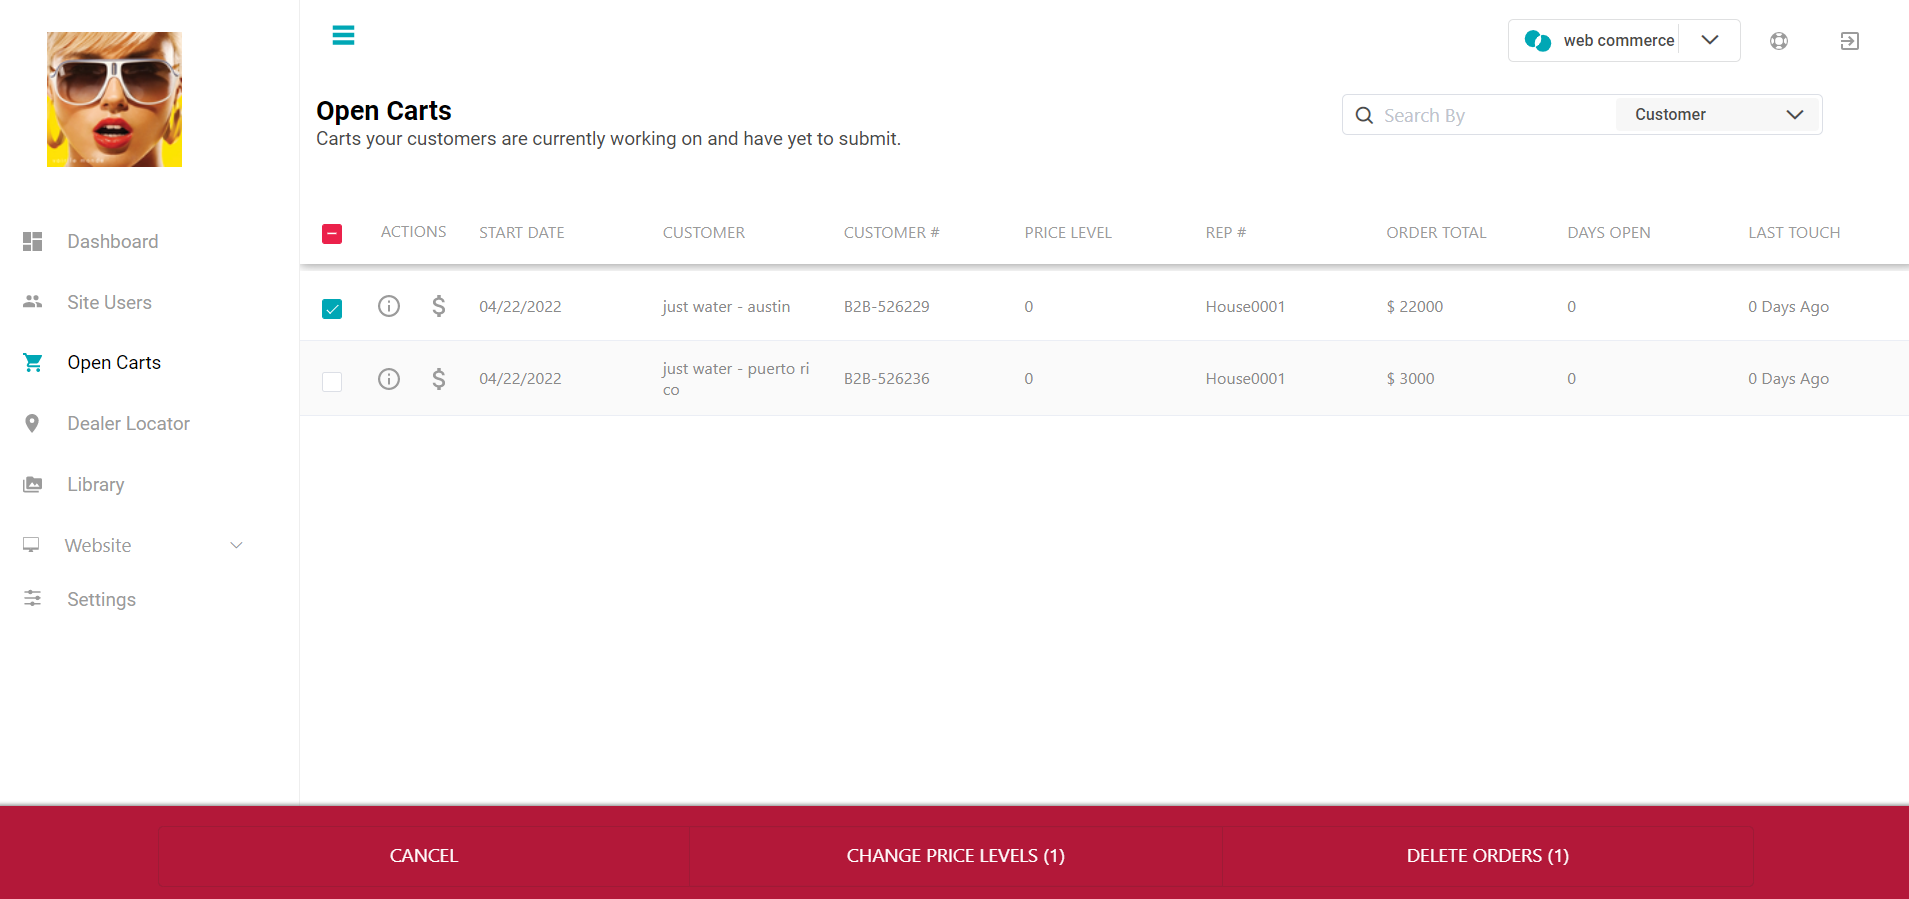Click dollar icon on the $22000 order
Viewport: 1909px width, 899px height.
tap(439, 306)
